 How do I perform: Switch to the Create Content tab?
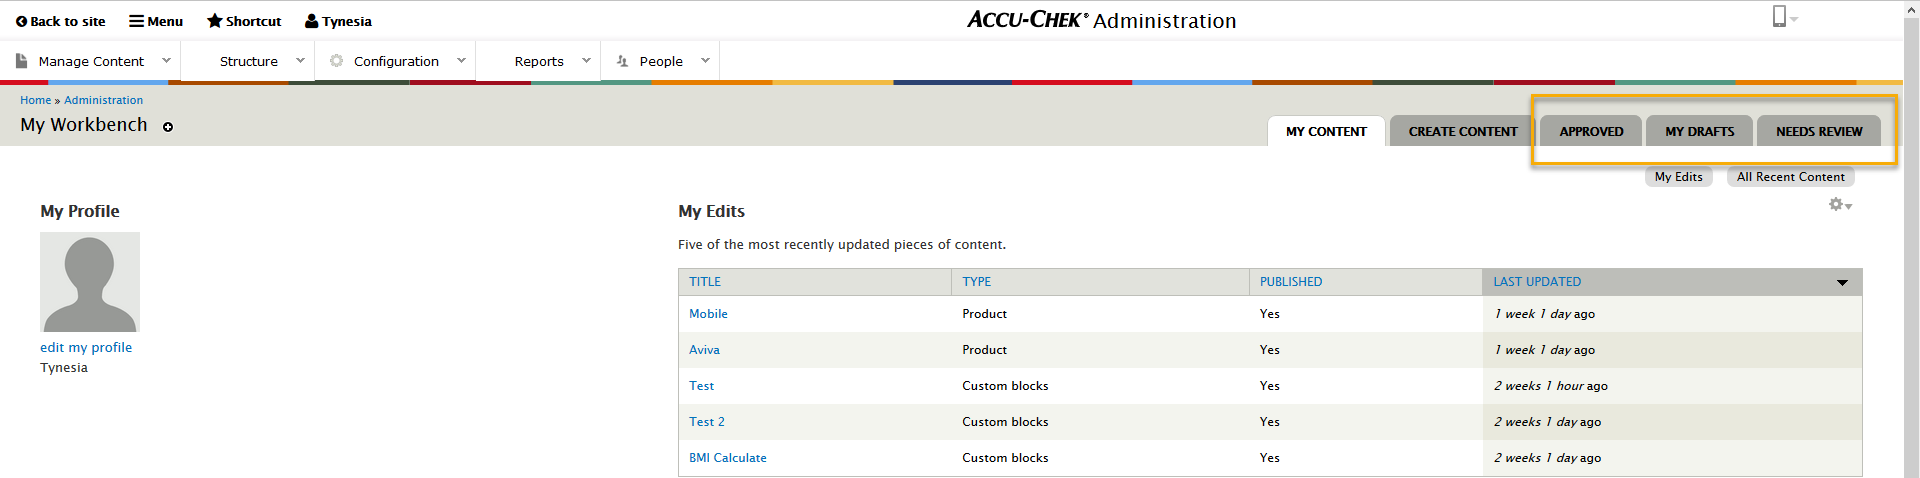[1463, 131]
